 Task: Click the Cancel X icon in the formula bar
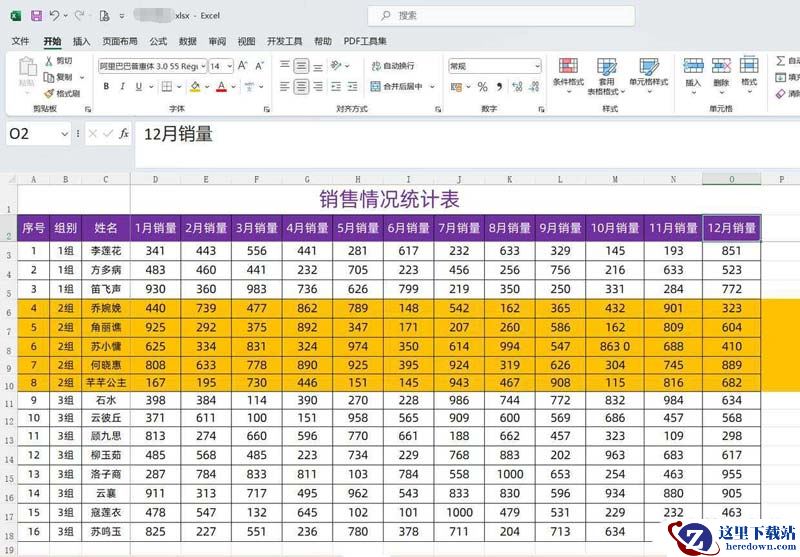click(x=93, y=134)
